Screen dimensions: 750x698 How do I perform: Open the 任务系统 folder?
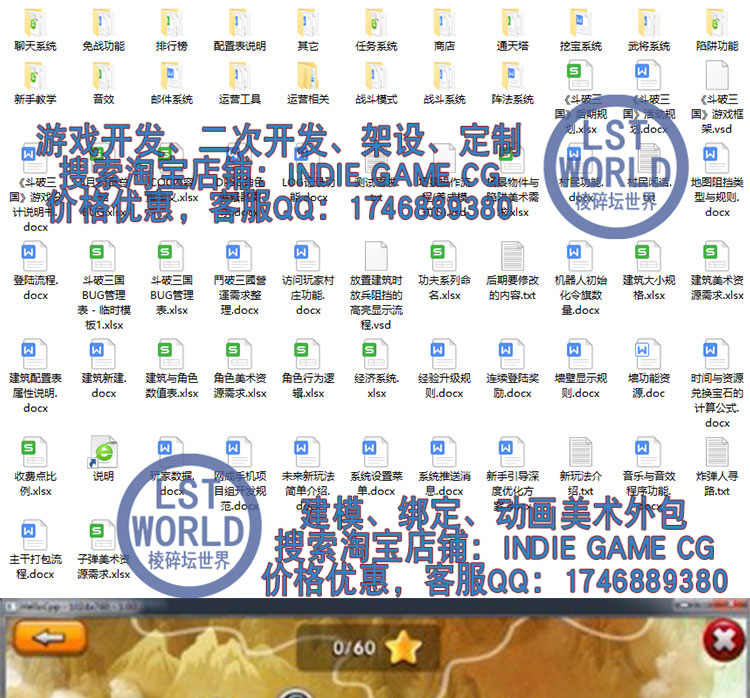tap(376, 30)
